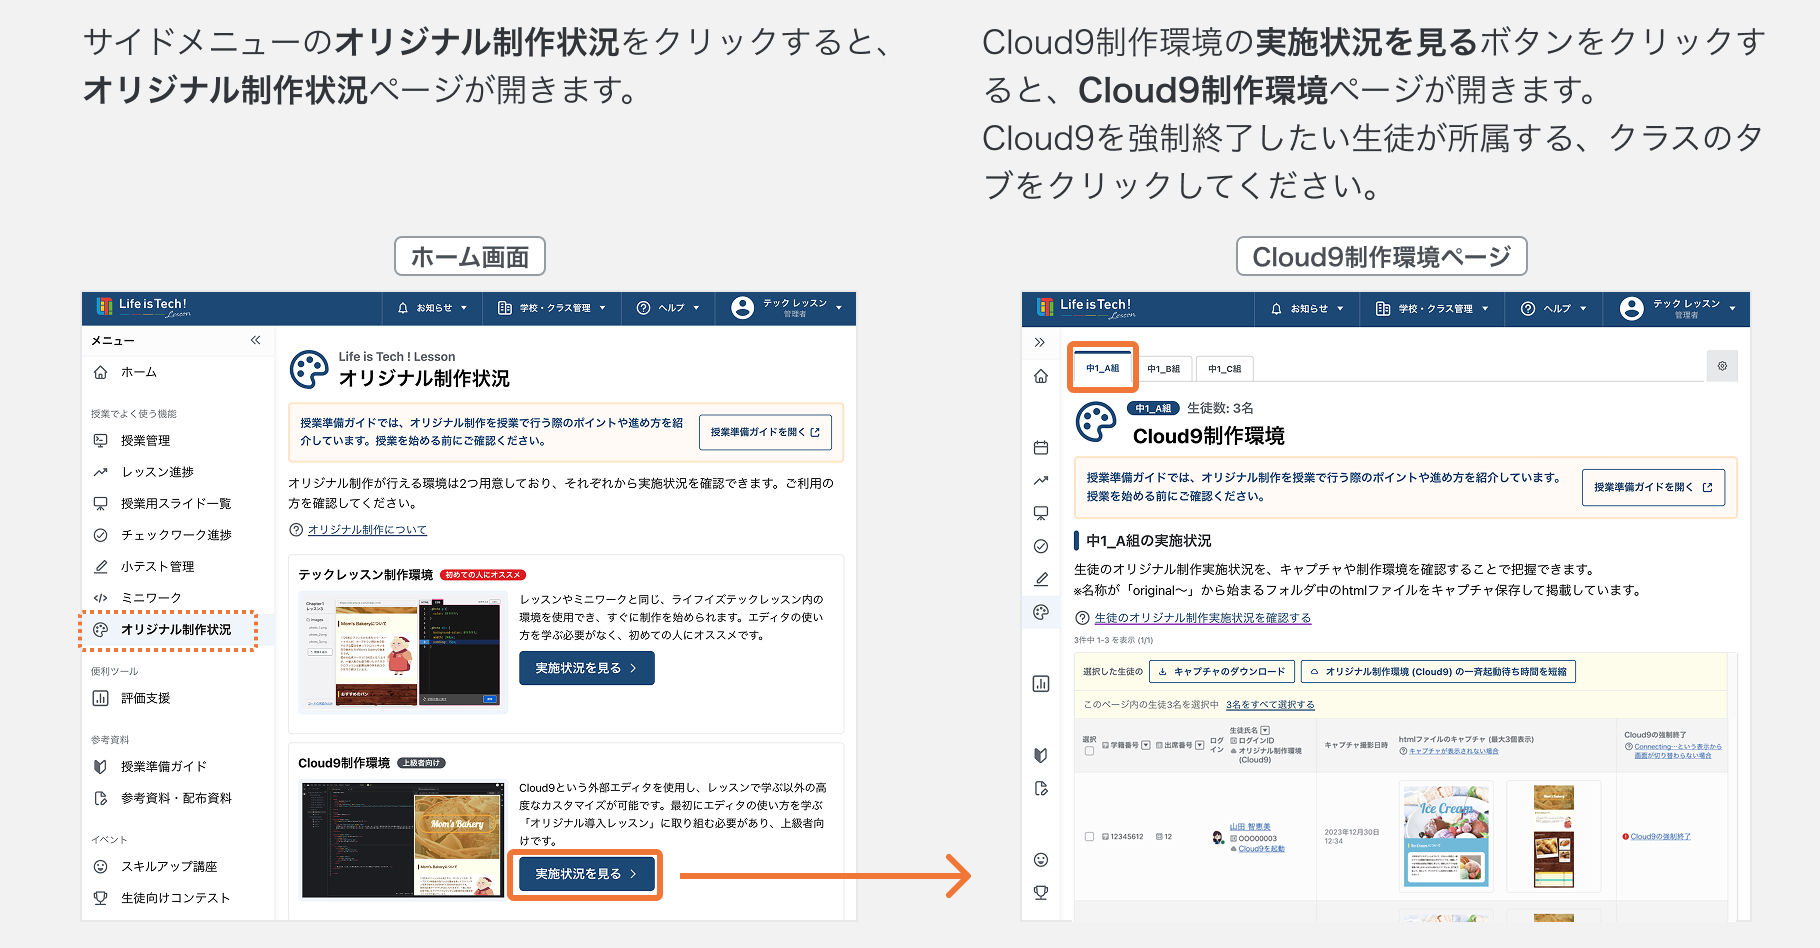The image size is (1820, 948).
Task: Switch to the 中1_C組 class tab
Action: pos(1225,369)
